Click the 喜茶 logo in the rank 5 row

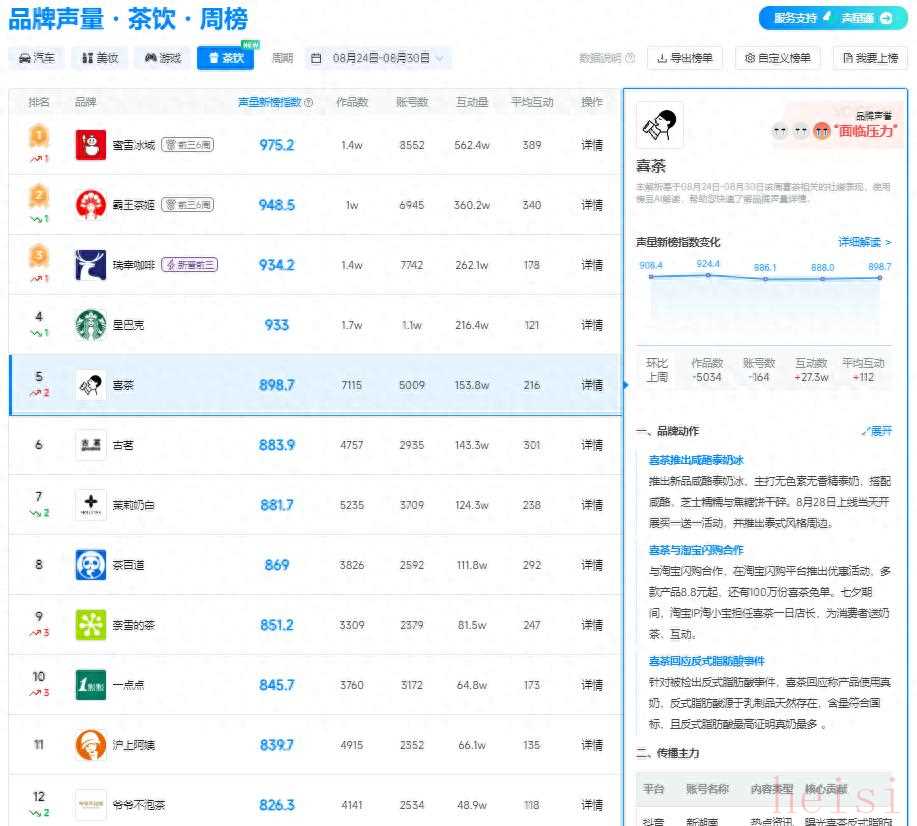(x=91, y=385)
